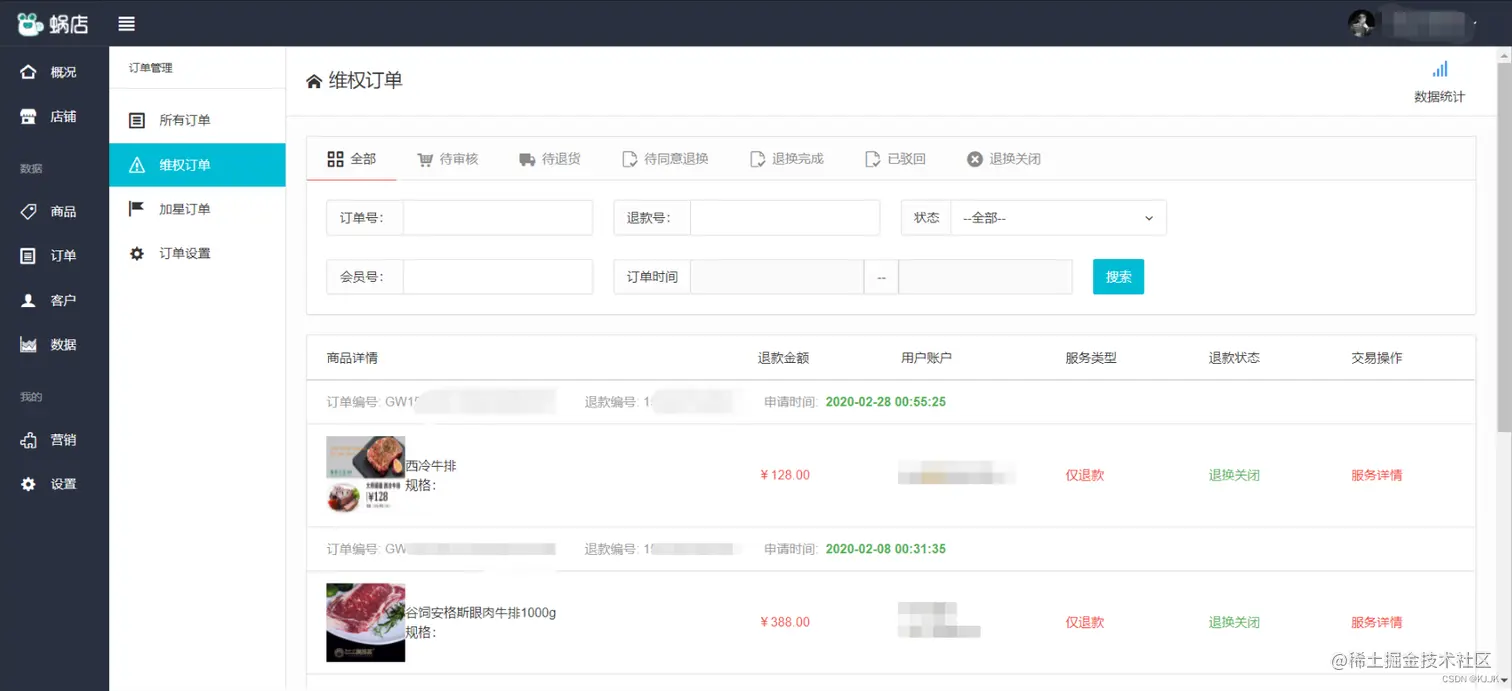Click the 西冷牛排 product thumbnail

click(x=366, y=475)
